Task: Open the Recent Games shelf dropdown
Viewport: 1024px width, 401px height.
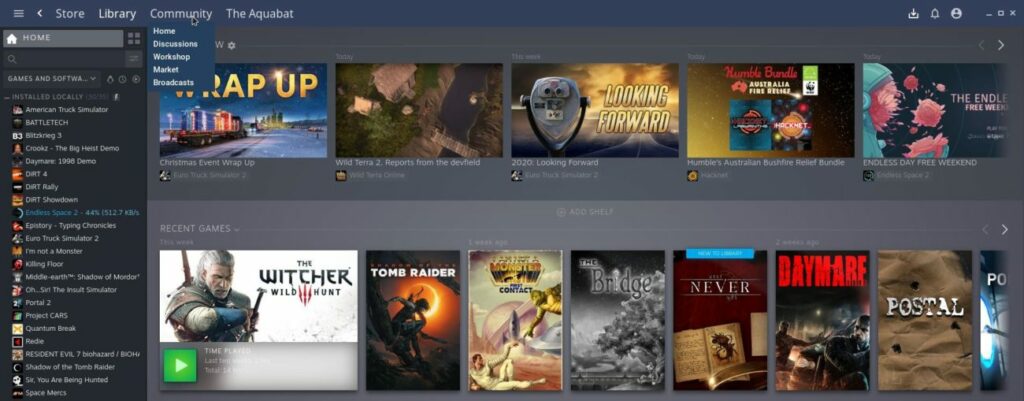Action: (237, 229)
